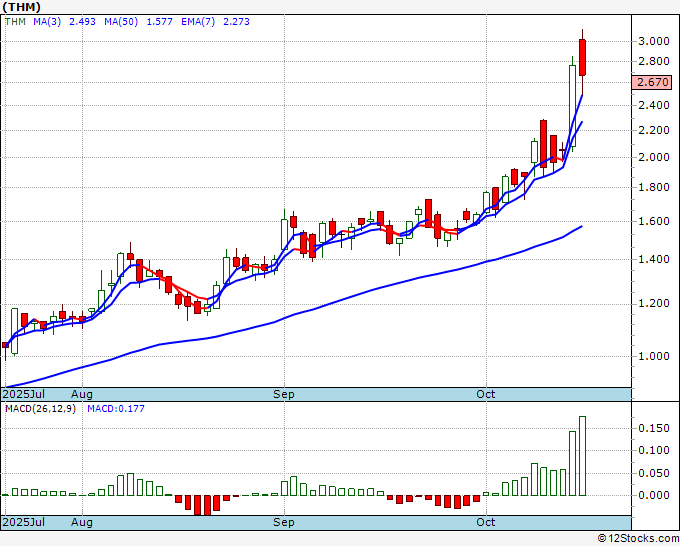Click the 2.000 price axis label
This screenshot has height=546, width=680.
coord(654,157)
